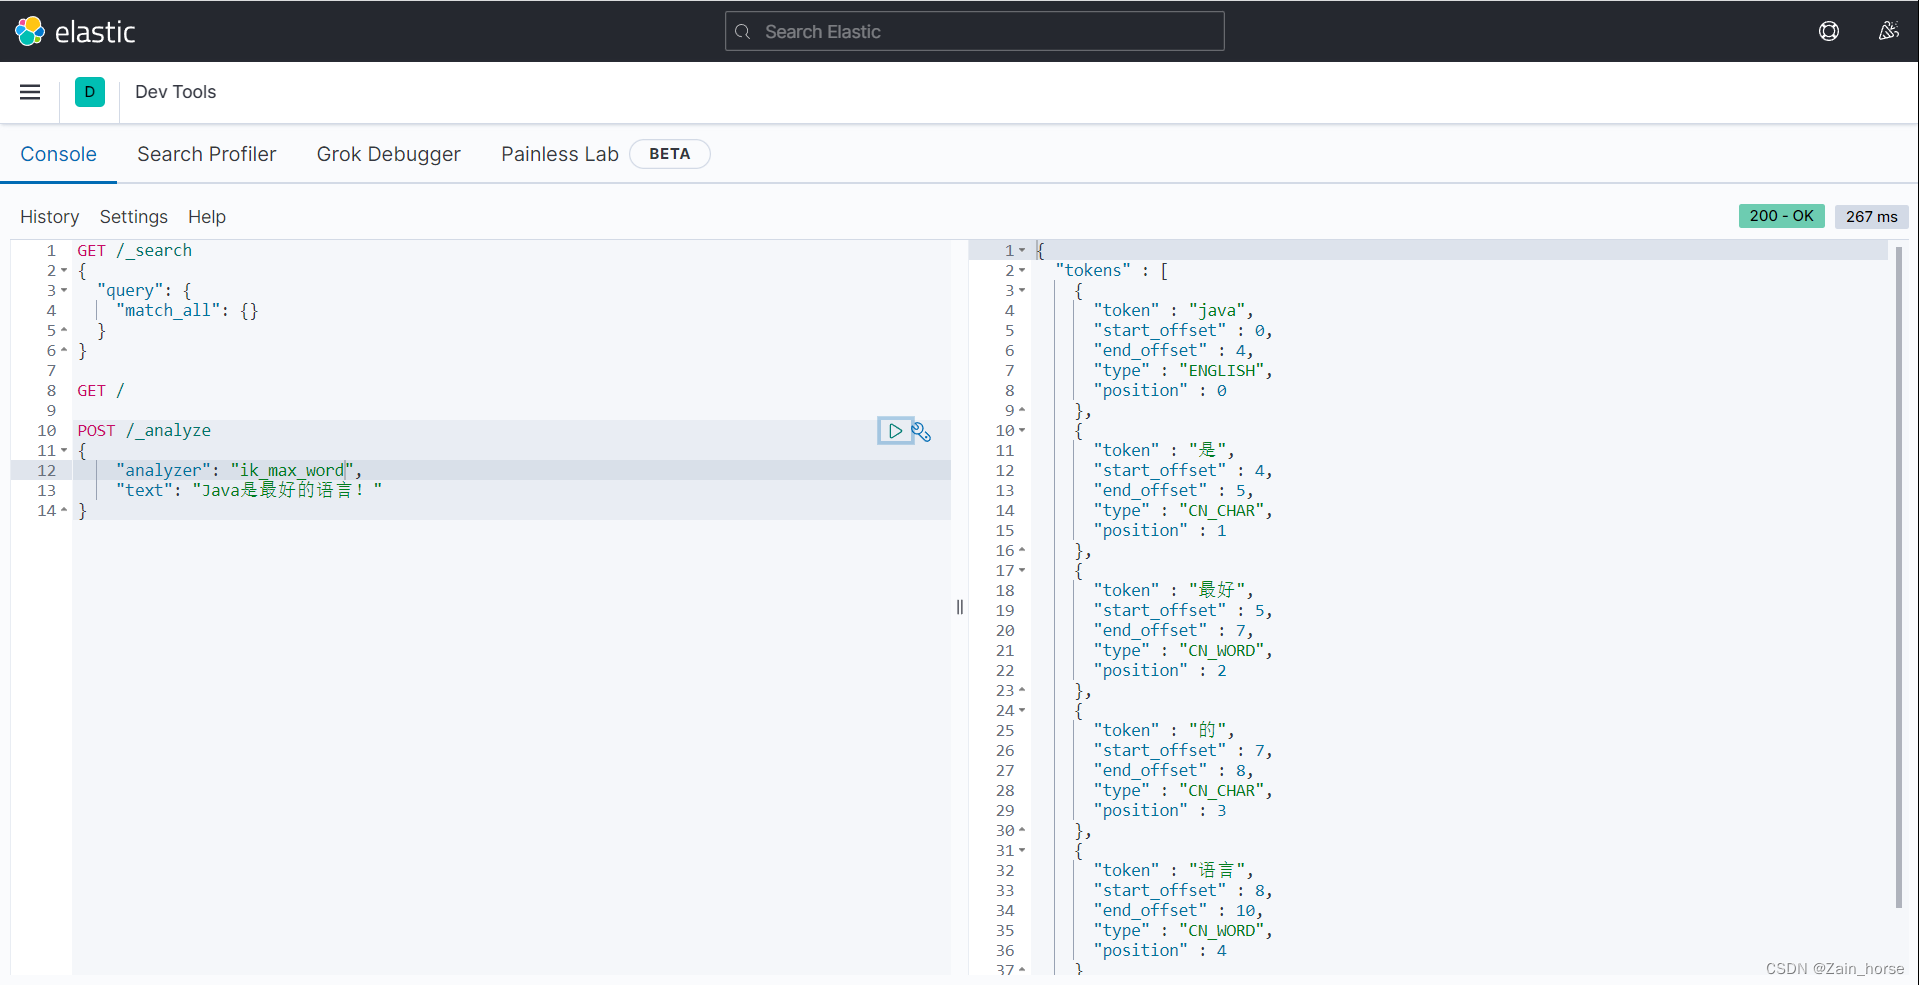Click the Dev Tools breadcrumb

(175, 92)
